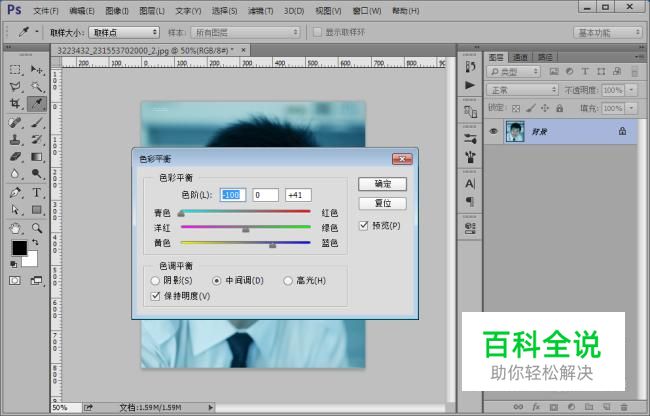Swap foreground and background colors
This screenshot has height=416, width=650.
click(x=35, y=242)
